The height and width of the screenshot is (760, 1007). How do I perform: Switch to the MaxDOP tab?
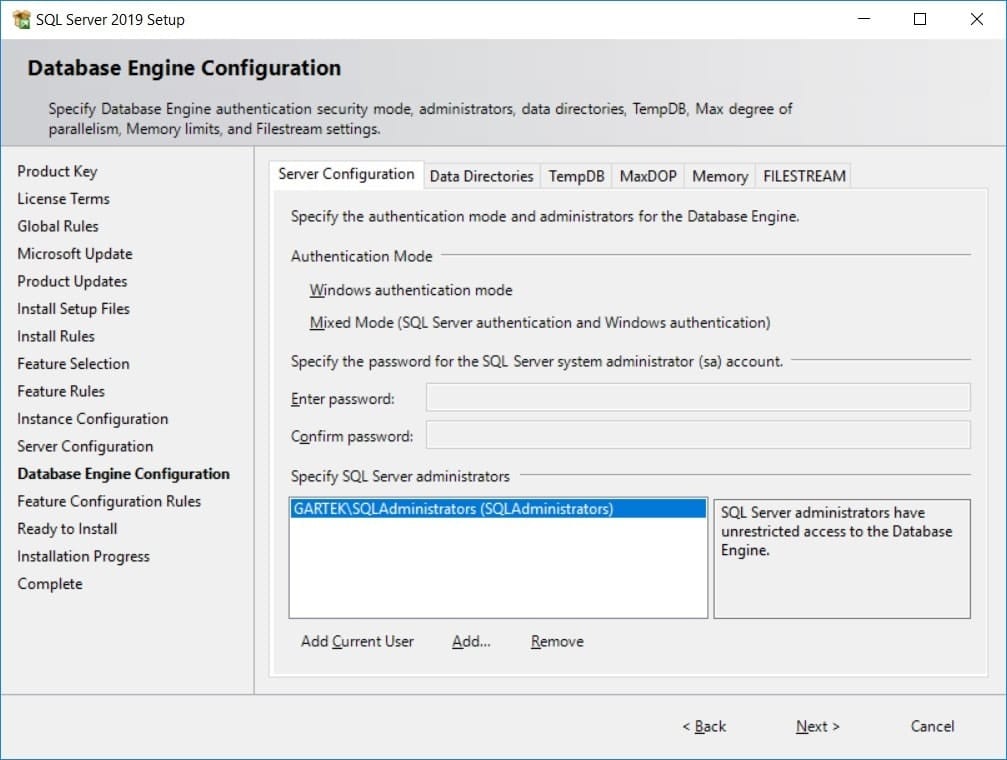pos(647,175)
